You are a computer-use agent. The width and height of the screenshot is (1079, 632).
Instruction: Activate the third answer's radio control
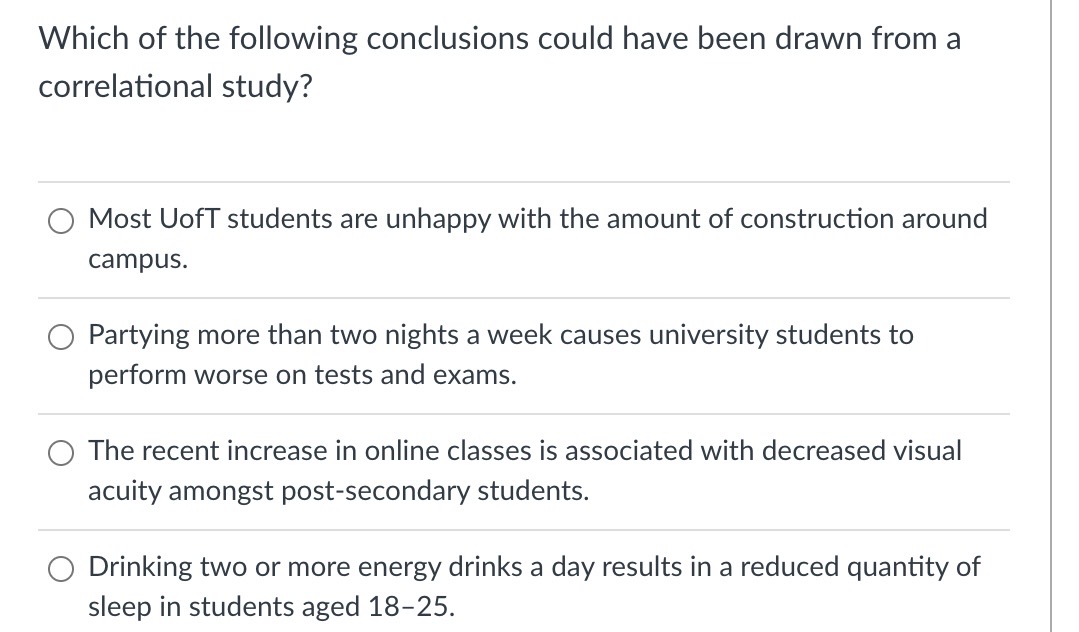click(x=60, y=452)
